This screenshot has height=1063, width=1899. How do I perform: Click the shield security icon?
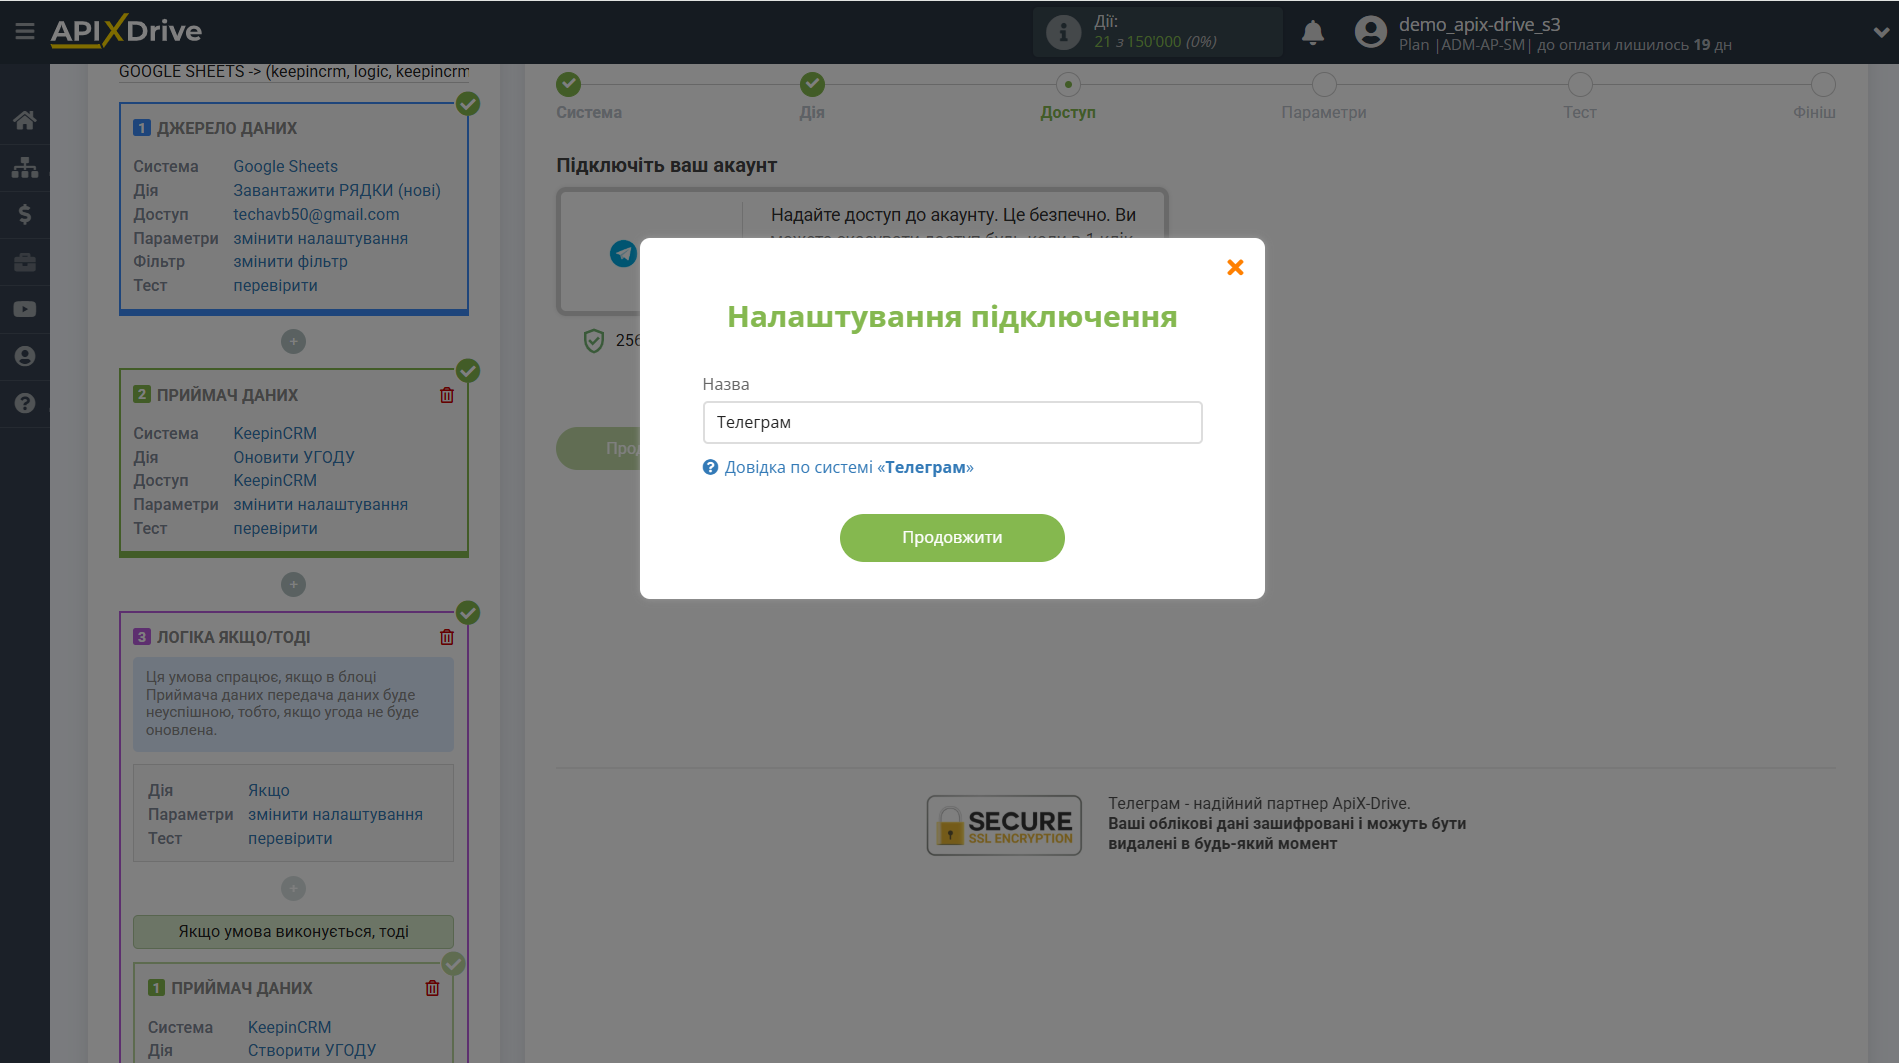point(594,341)
